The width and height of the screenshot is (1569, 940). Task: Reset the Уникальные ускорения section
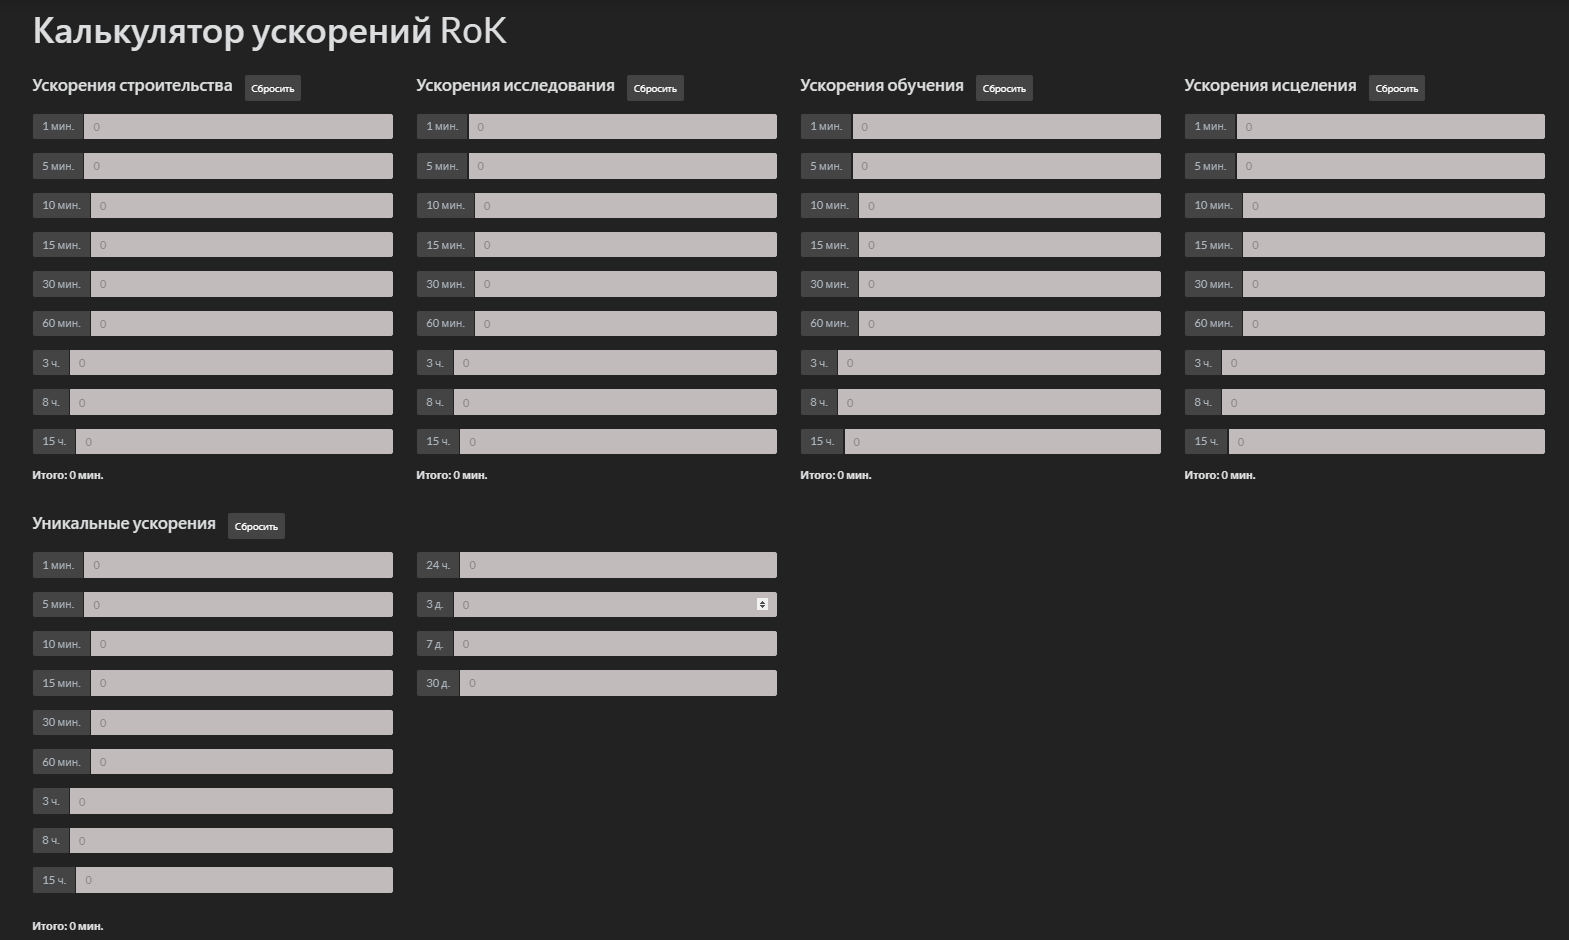[256, 526]
